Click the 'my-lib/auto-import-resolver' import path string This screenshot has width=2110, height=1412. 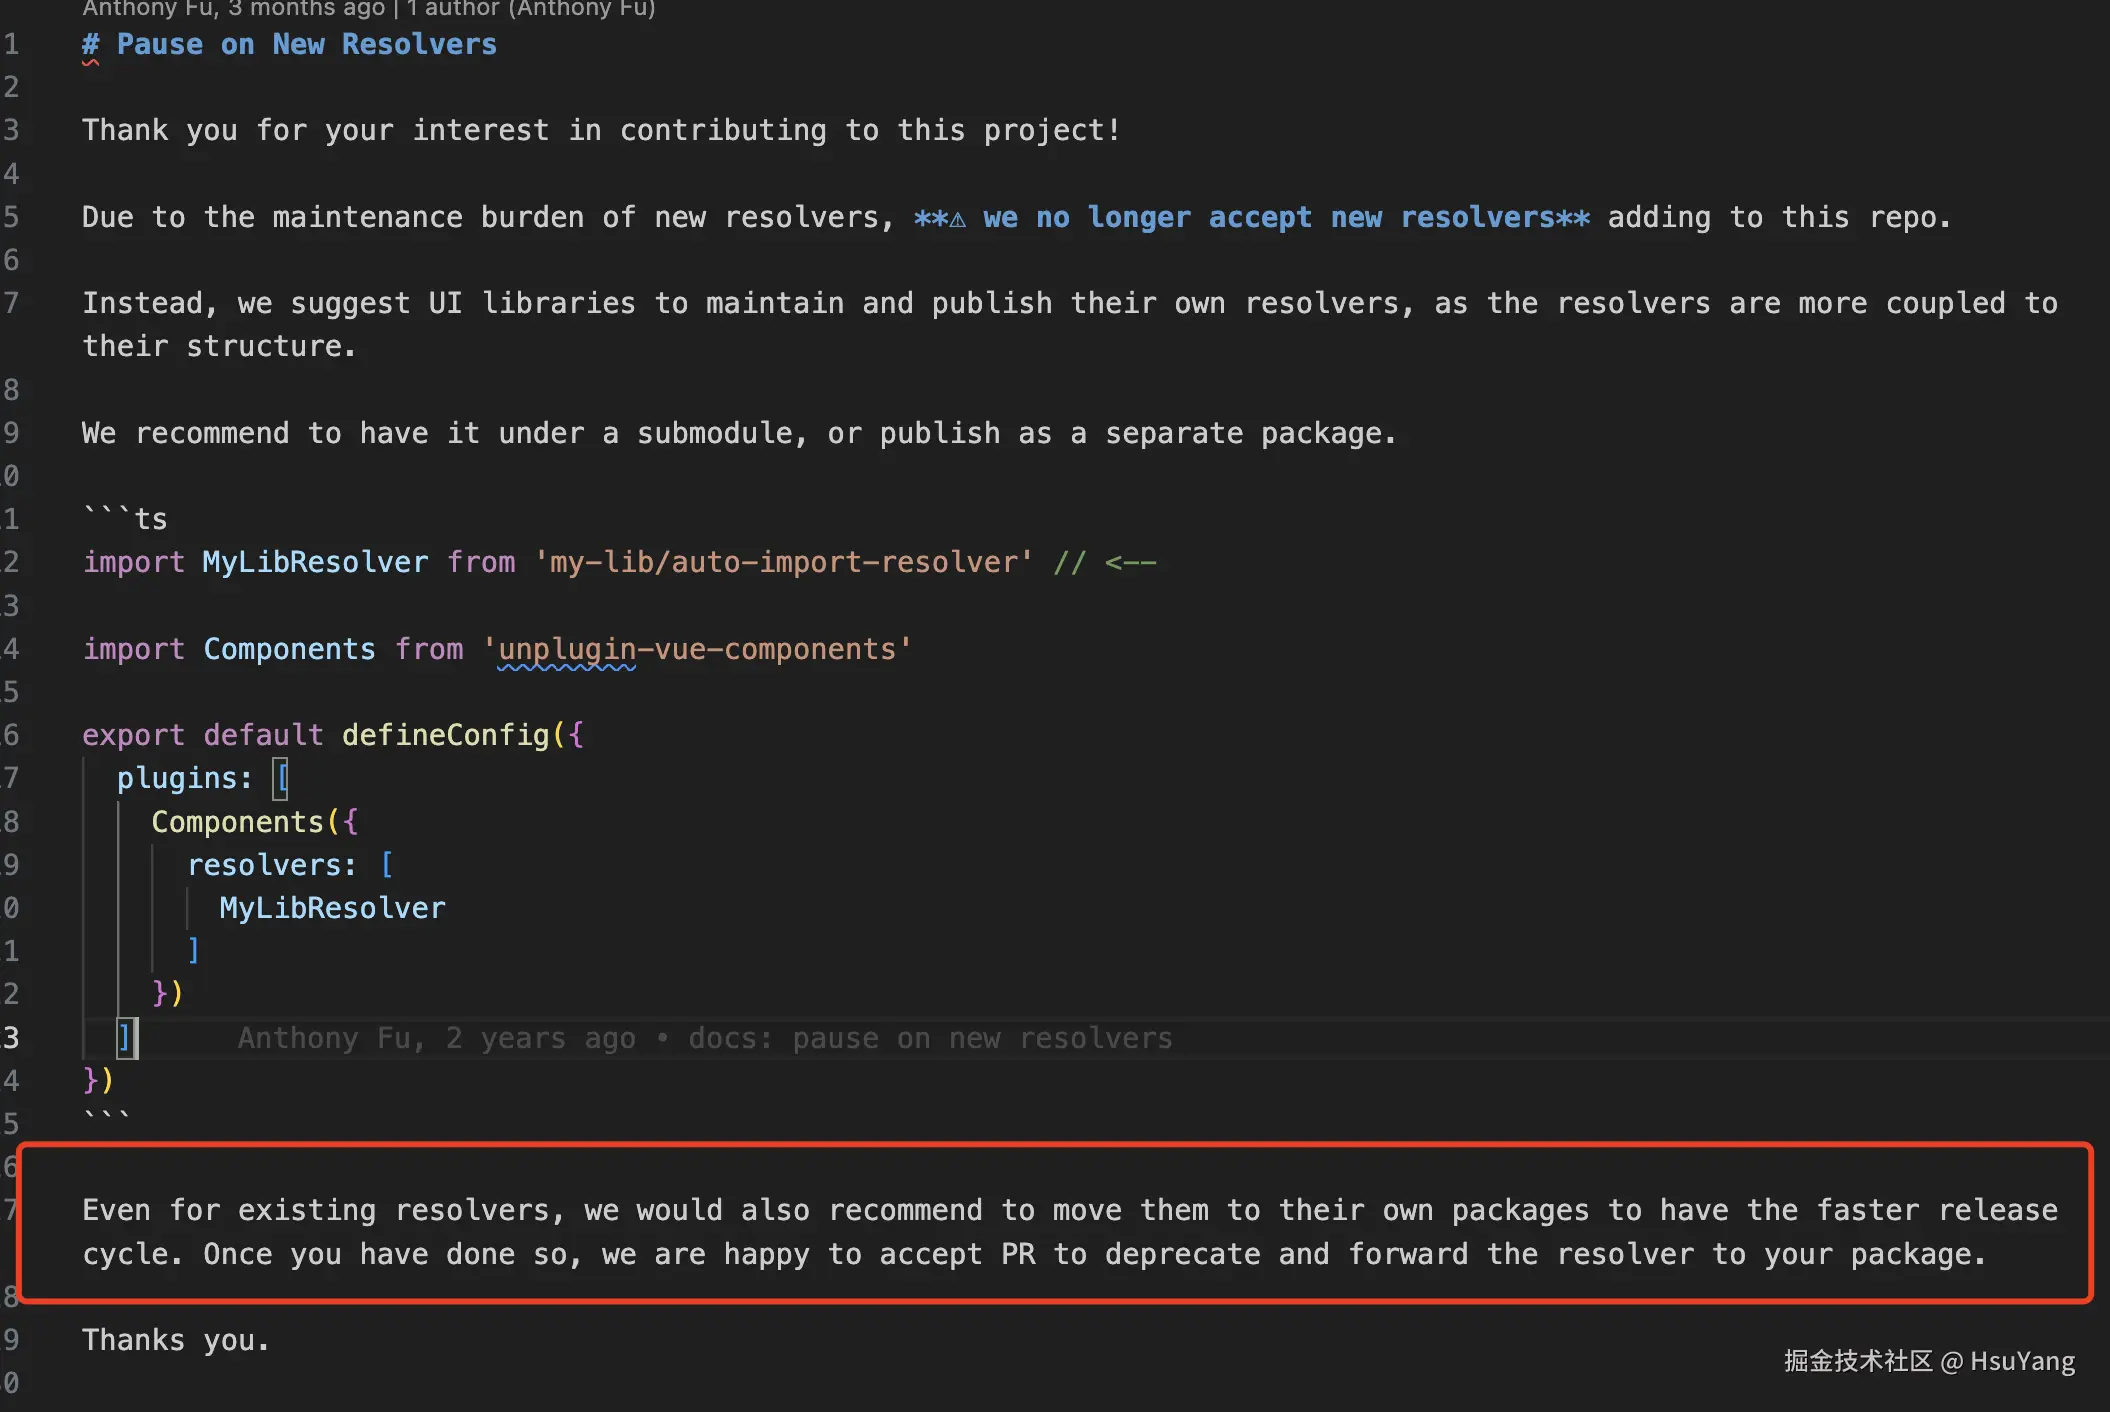(x=783, y=562)
